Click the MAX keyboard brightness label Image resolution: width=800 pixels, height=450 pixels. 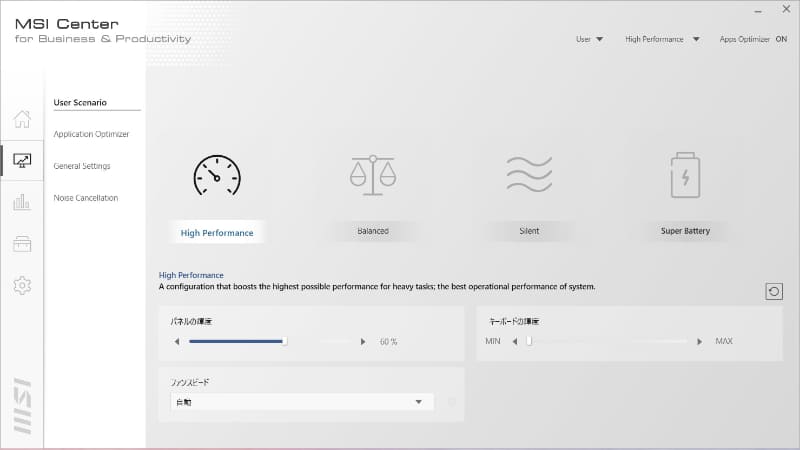pyautogui.click(x=724, y=341)
